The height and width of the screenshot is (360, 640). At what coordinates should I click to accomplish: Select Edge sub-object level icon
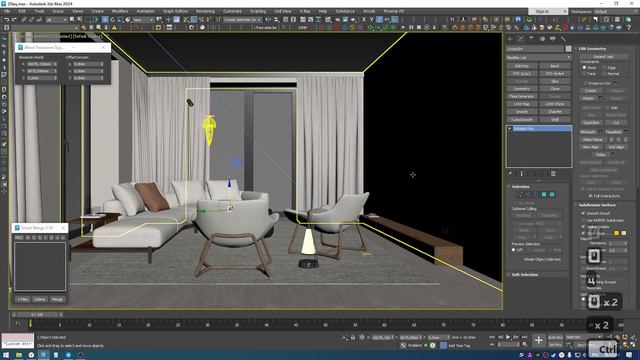[x=528, y=195]
